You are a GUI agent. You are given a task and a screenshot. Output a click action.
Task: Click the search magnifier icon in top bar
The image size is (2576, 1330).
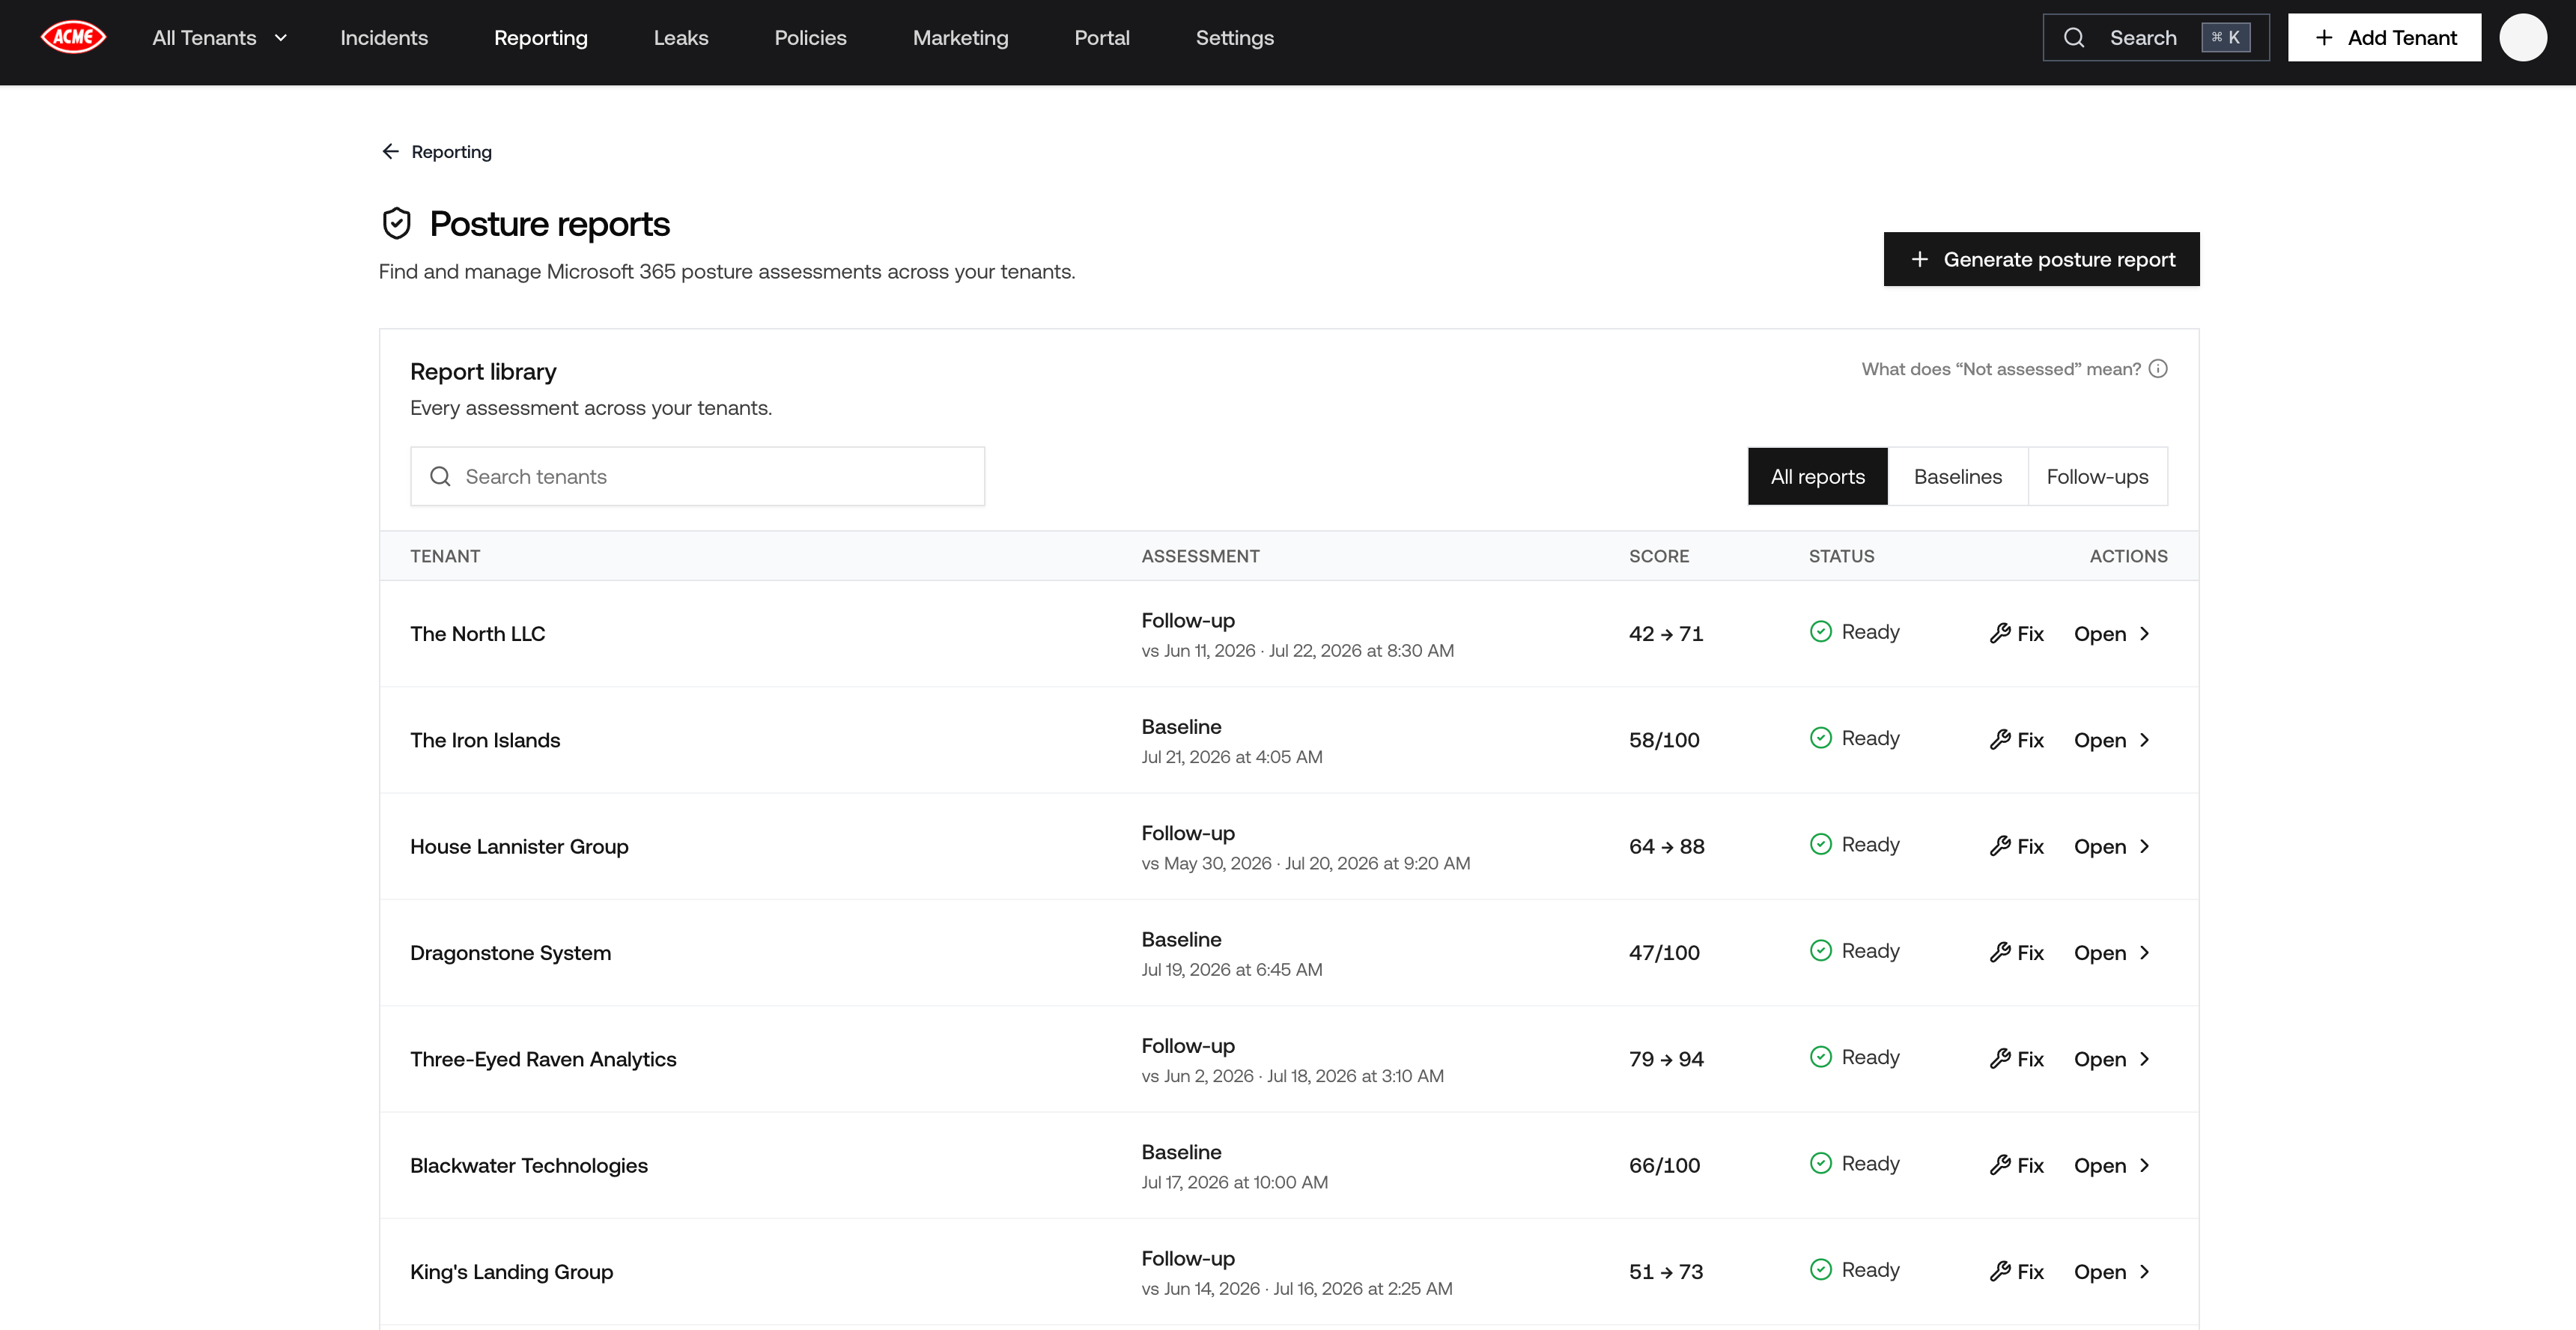click(x=2074, y=37)
